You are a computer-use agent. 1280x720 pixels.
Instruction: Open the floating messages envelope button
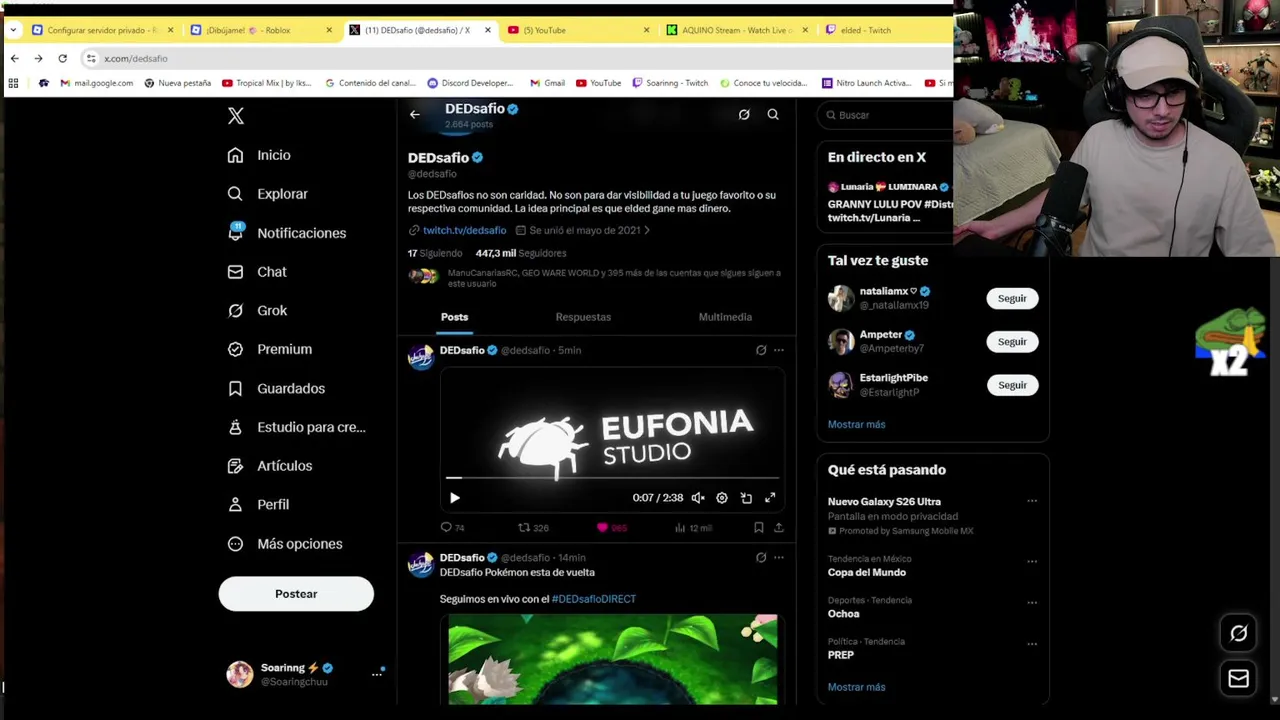coord(1238,679)
